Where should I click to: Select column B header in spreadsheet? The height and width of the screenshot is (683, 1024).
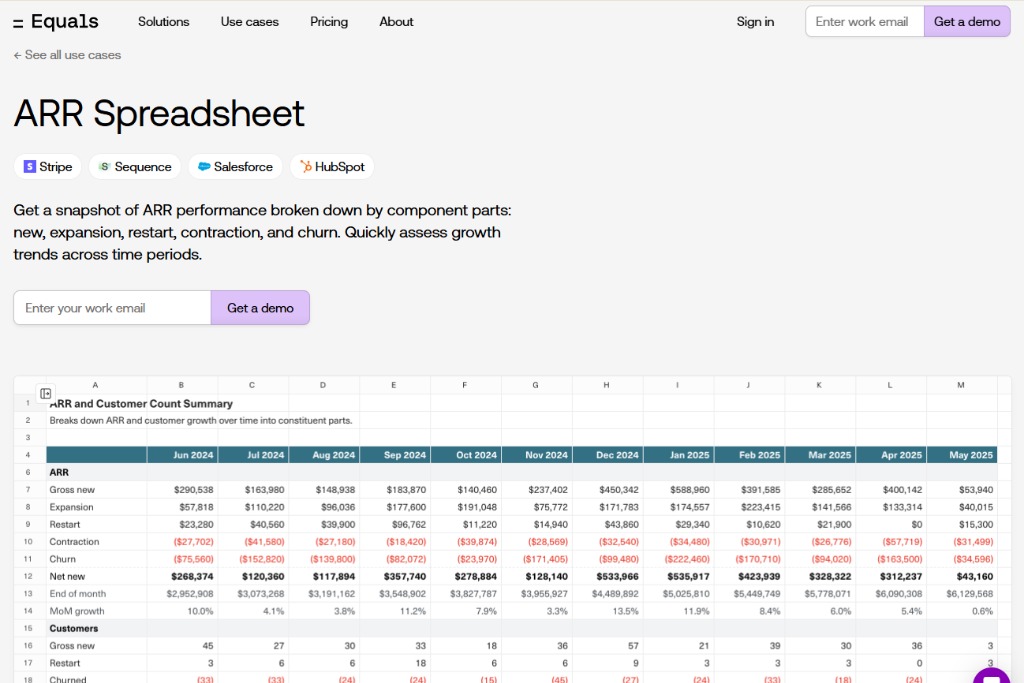181,385
